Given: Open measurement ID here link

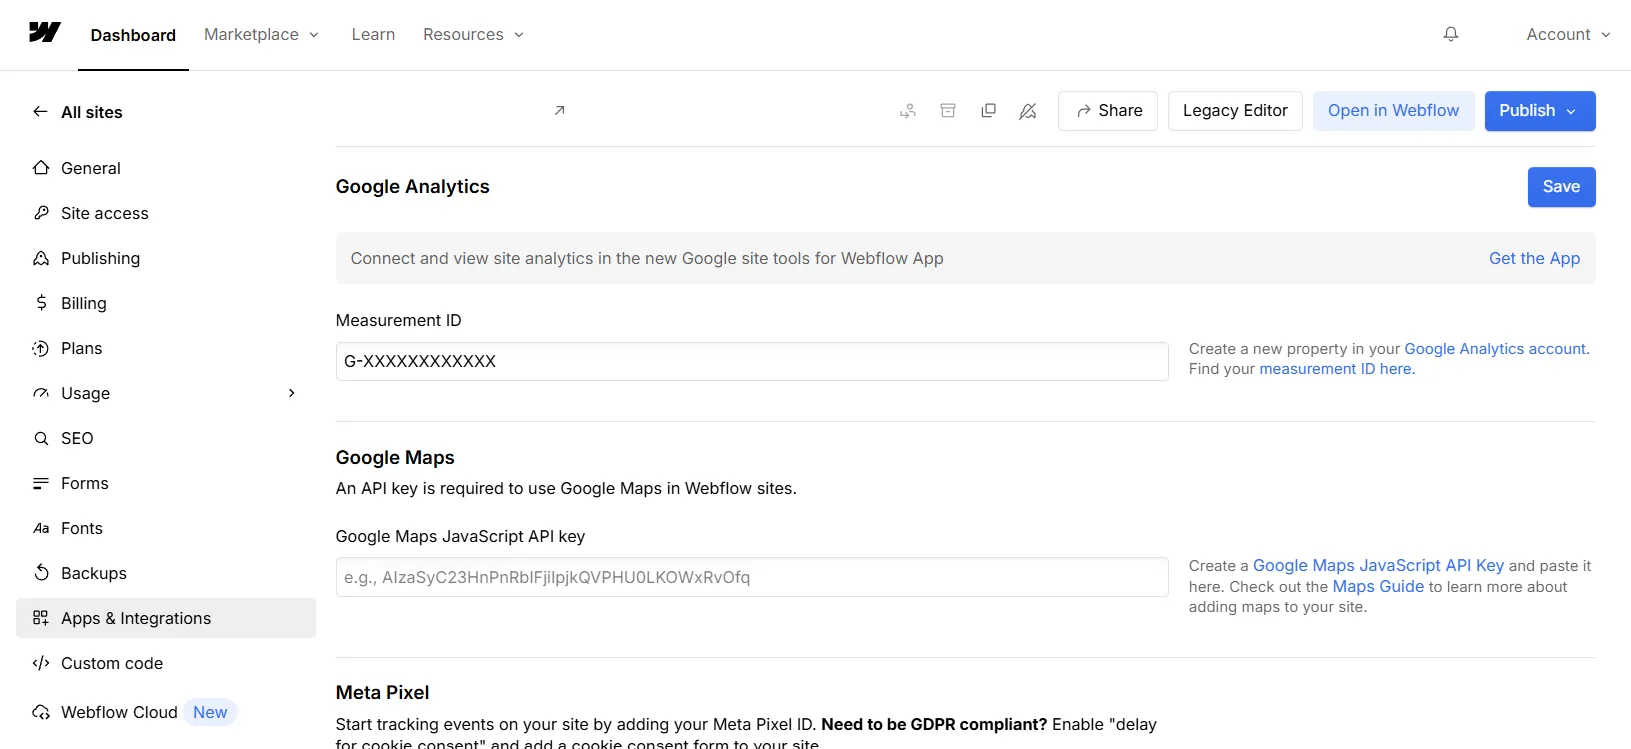Looking at the screenshot, I should 1337,369.
